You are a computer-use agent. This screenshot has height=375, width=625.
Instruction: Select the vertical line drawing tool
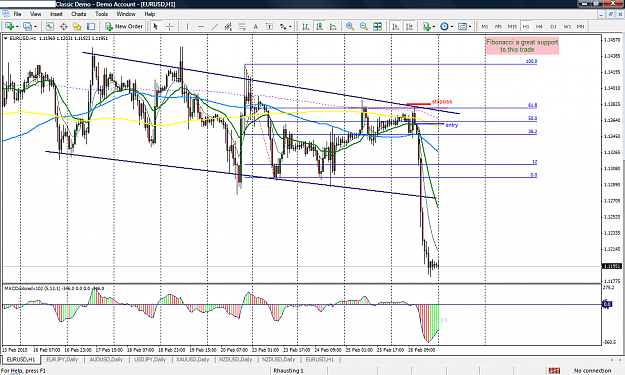tap(187, 26)
